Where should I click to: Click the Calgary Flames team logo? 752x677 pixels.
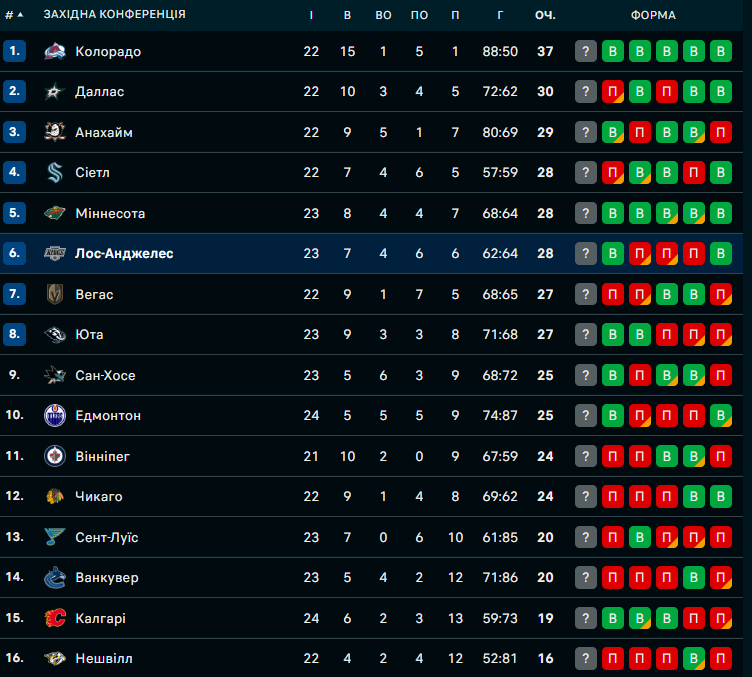55,618
